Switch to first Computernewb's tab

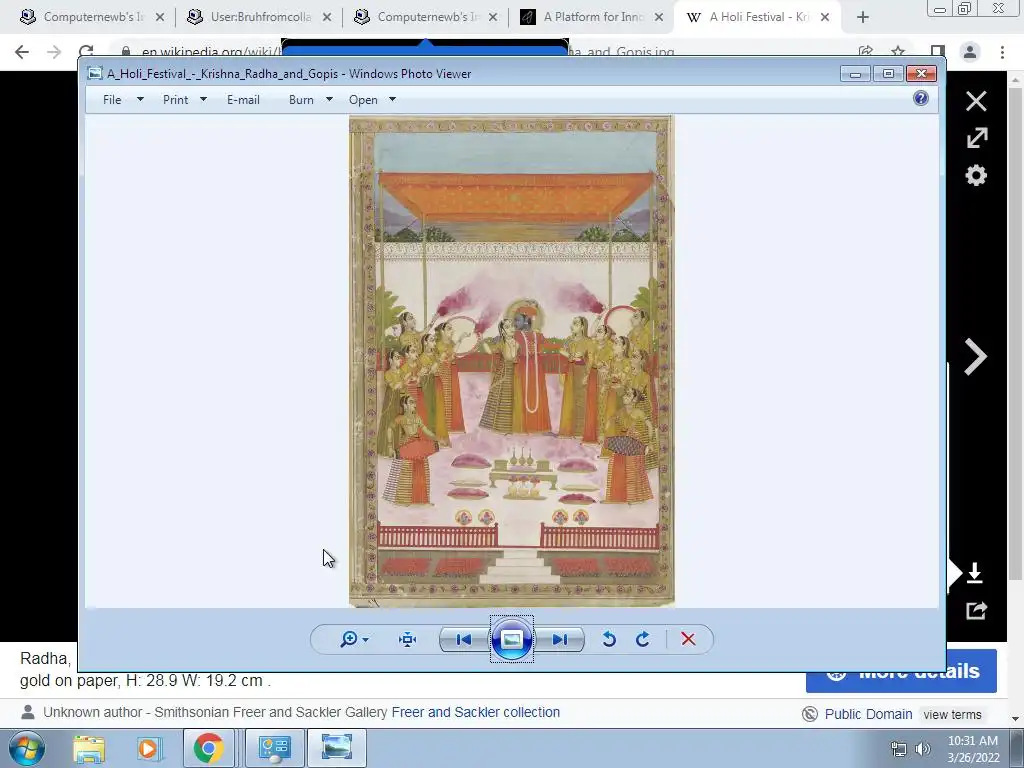[x=93, y=17]
